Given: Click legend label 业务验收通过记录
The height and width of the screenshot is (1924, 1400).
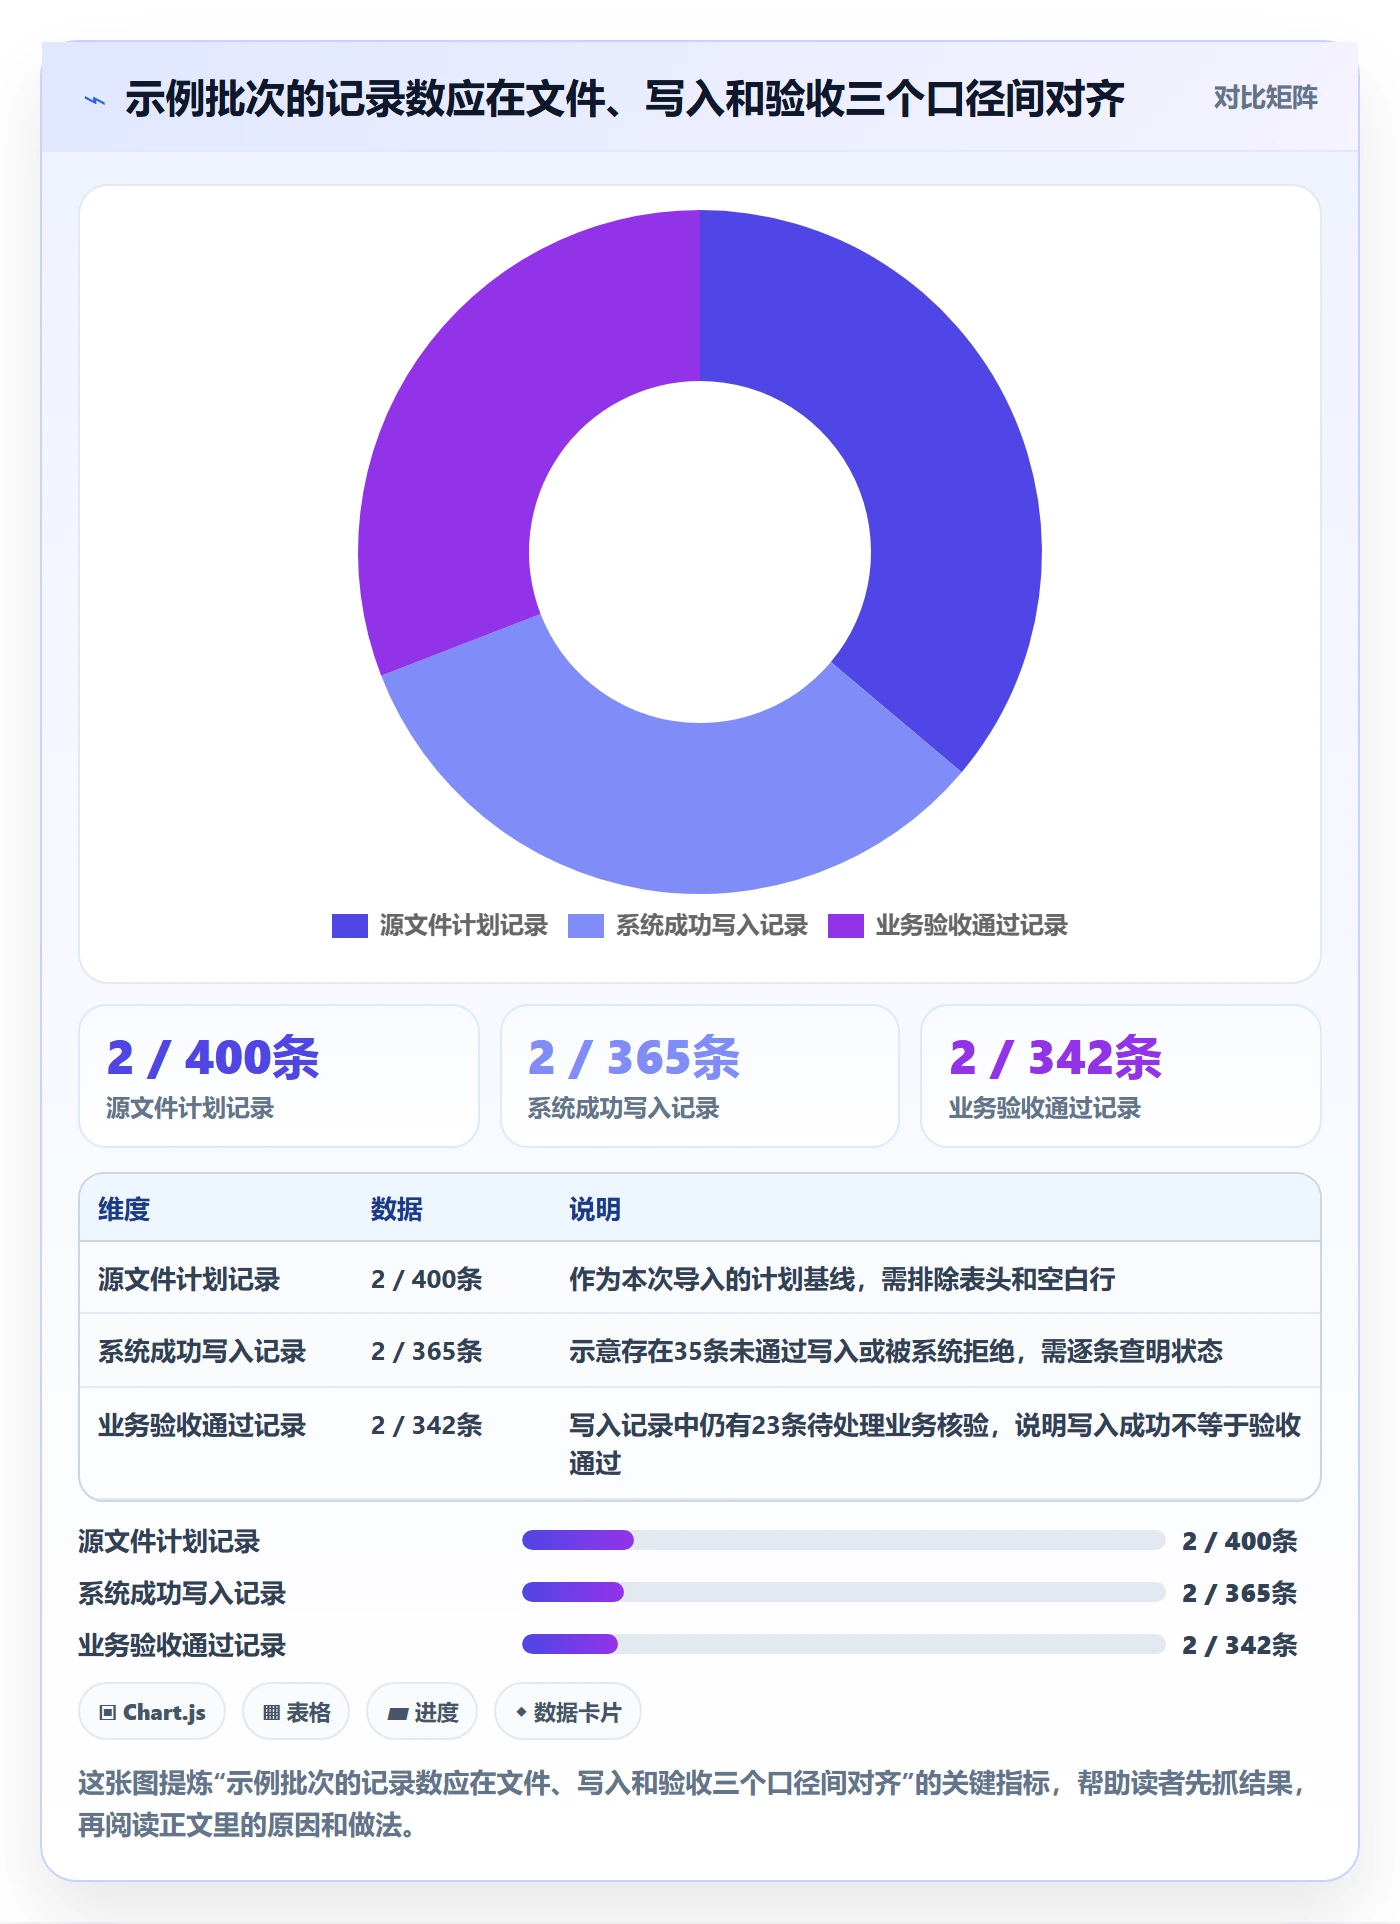Looking at the screenshot, I should [972, 926].
